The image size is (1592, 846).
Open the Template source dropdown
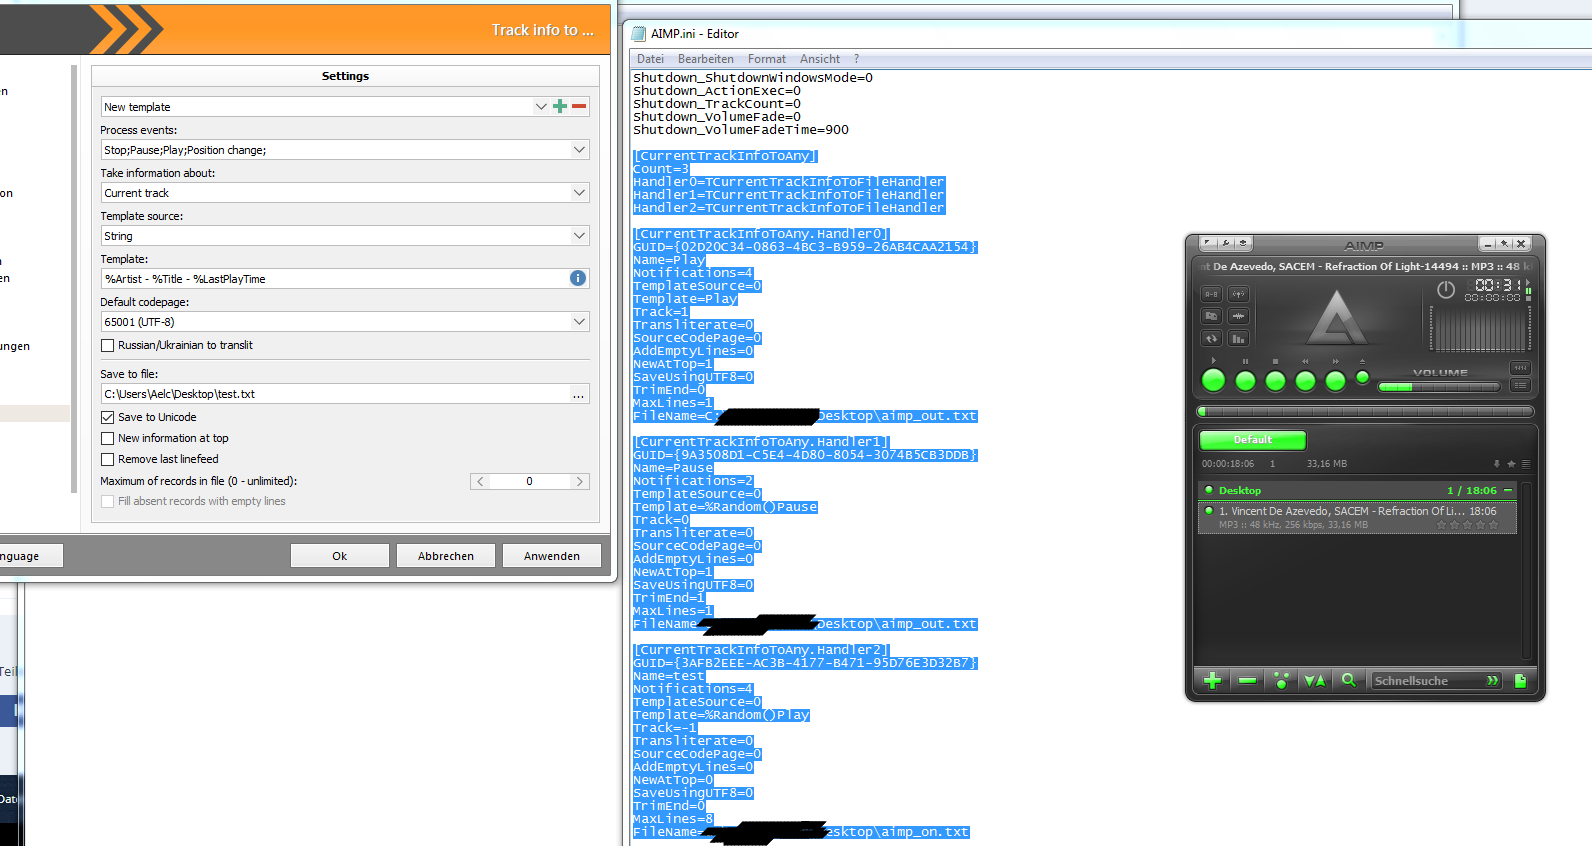579,236
